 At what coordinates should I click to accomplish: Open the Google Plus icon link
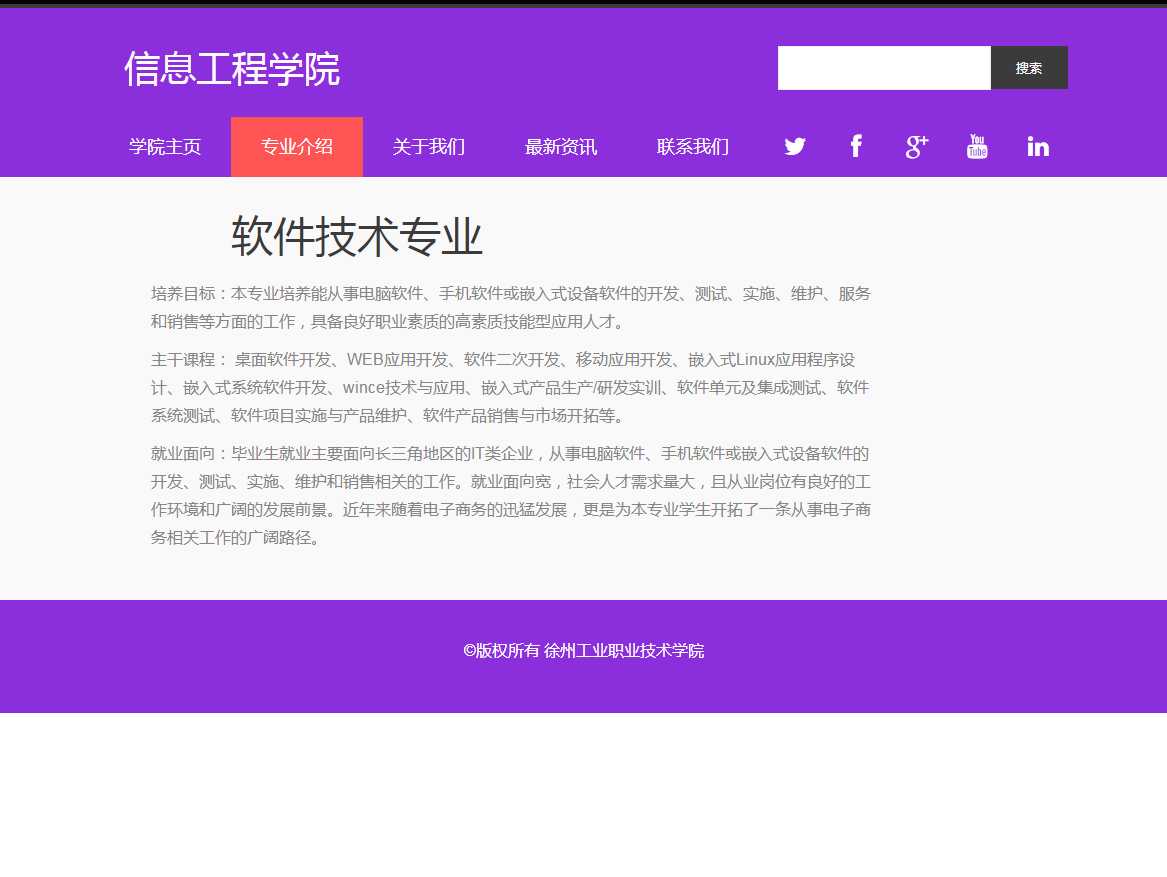coord(917,147)
